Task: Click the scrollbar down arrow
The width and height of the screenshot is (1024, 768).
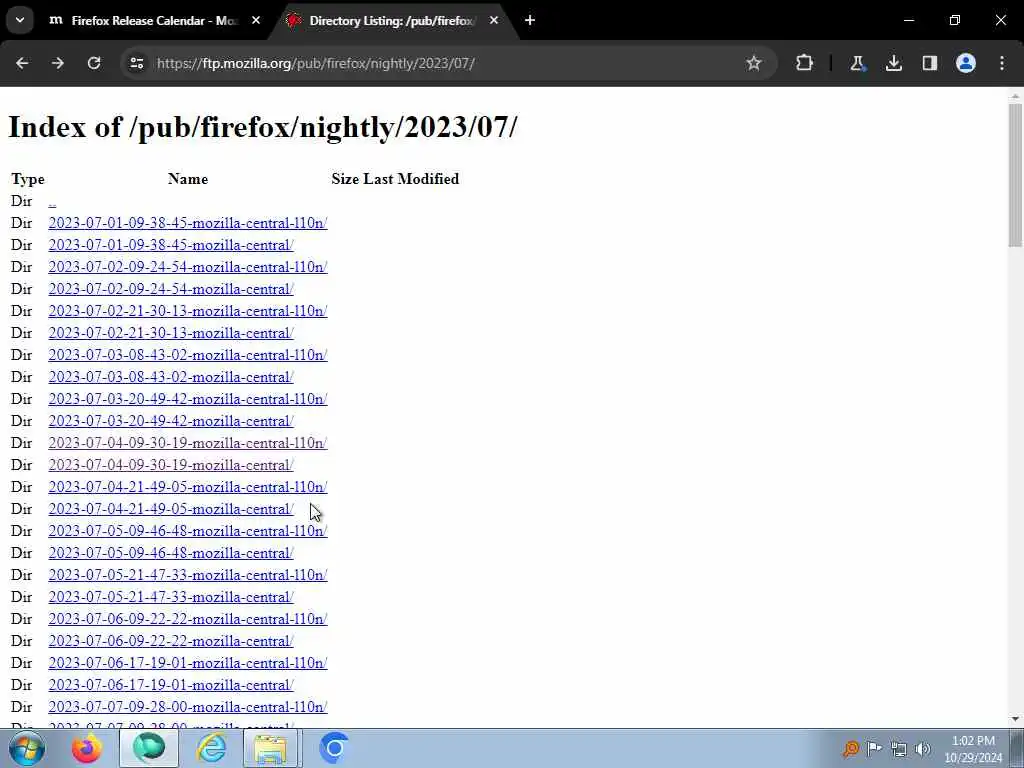Action: [1015, 719]
